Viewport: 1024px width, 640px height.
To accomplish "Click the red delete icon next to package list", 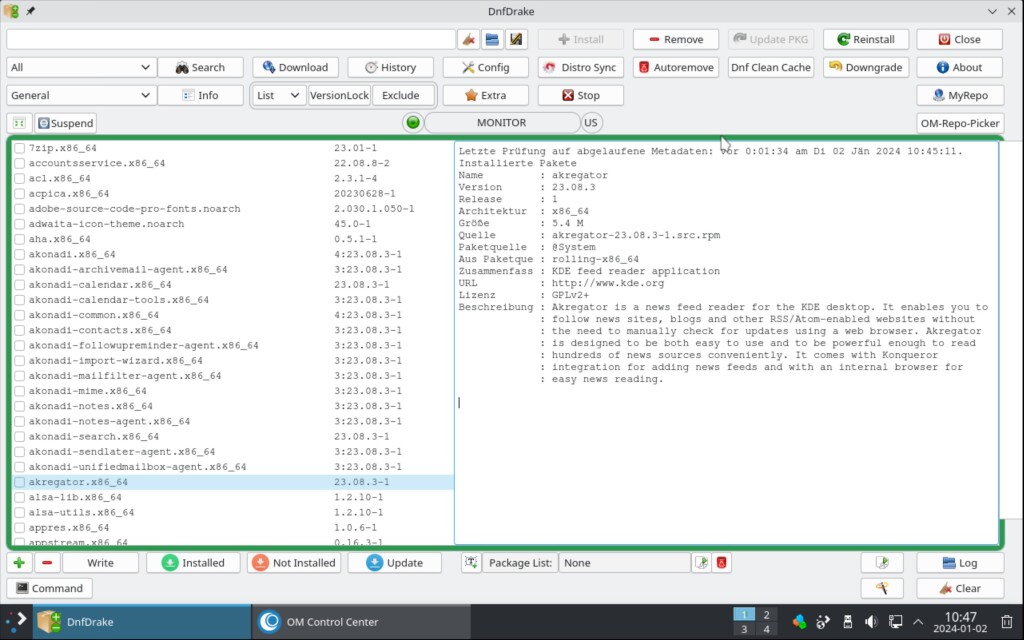I will pyautogui.click(x=722, y=563).
